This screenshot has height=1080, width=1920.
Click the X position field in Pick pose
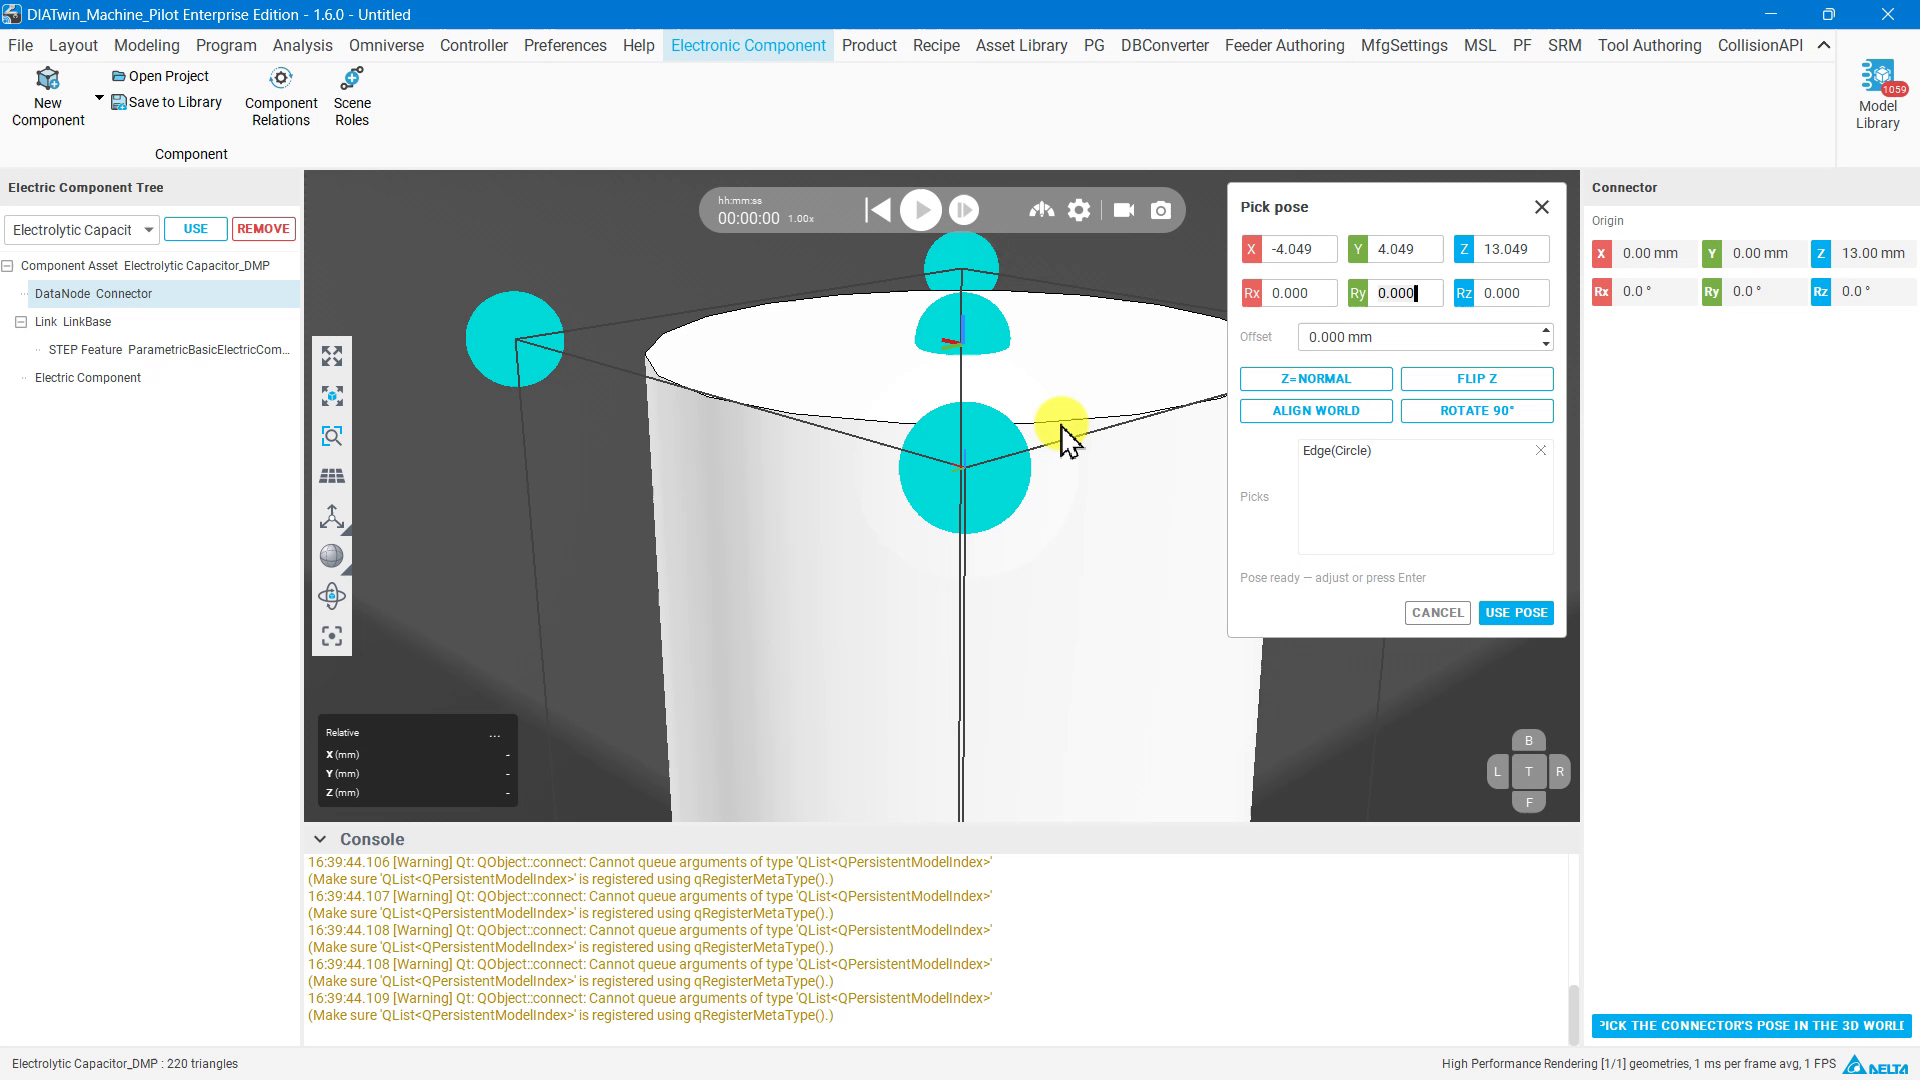1299,249
